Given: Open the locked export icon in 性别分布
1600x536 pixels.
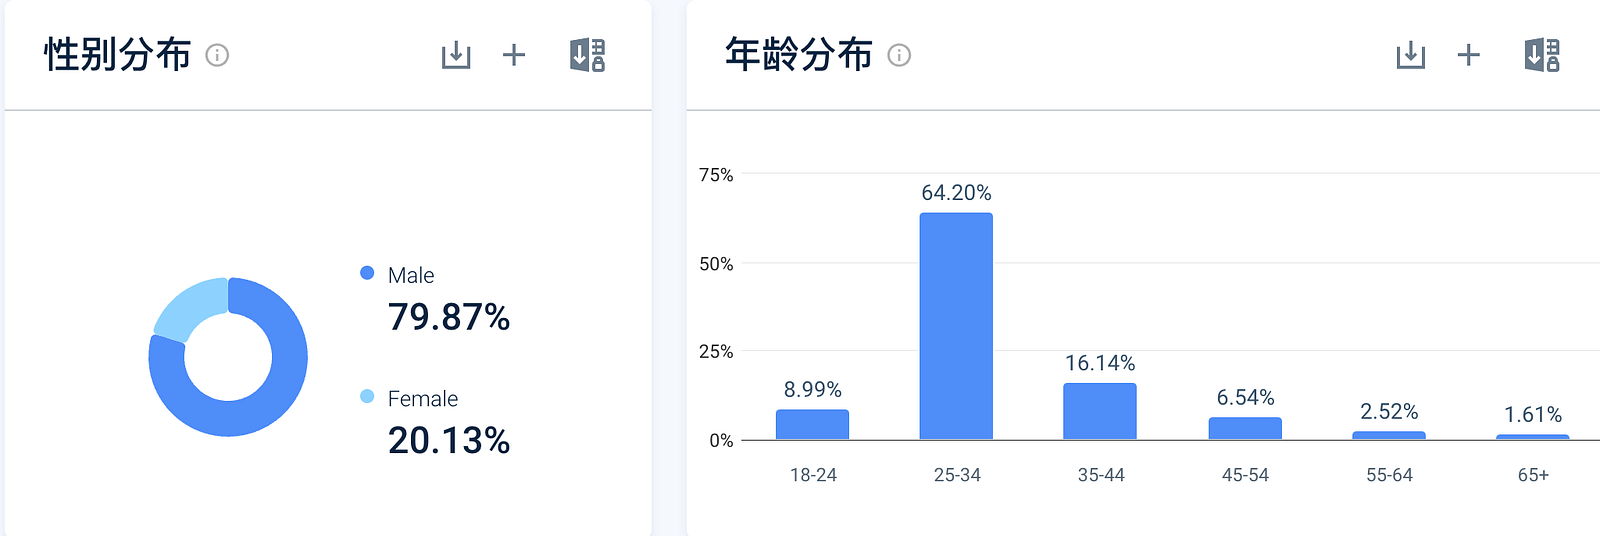Looking at the screenshot, I should (x=587, y=55).
